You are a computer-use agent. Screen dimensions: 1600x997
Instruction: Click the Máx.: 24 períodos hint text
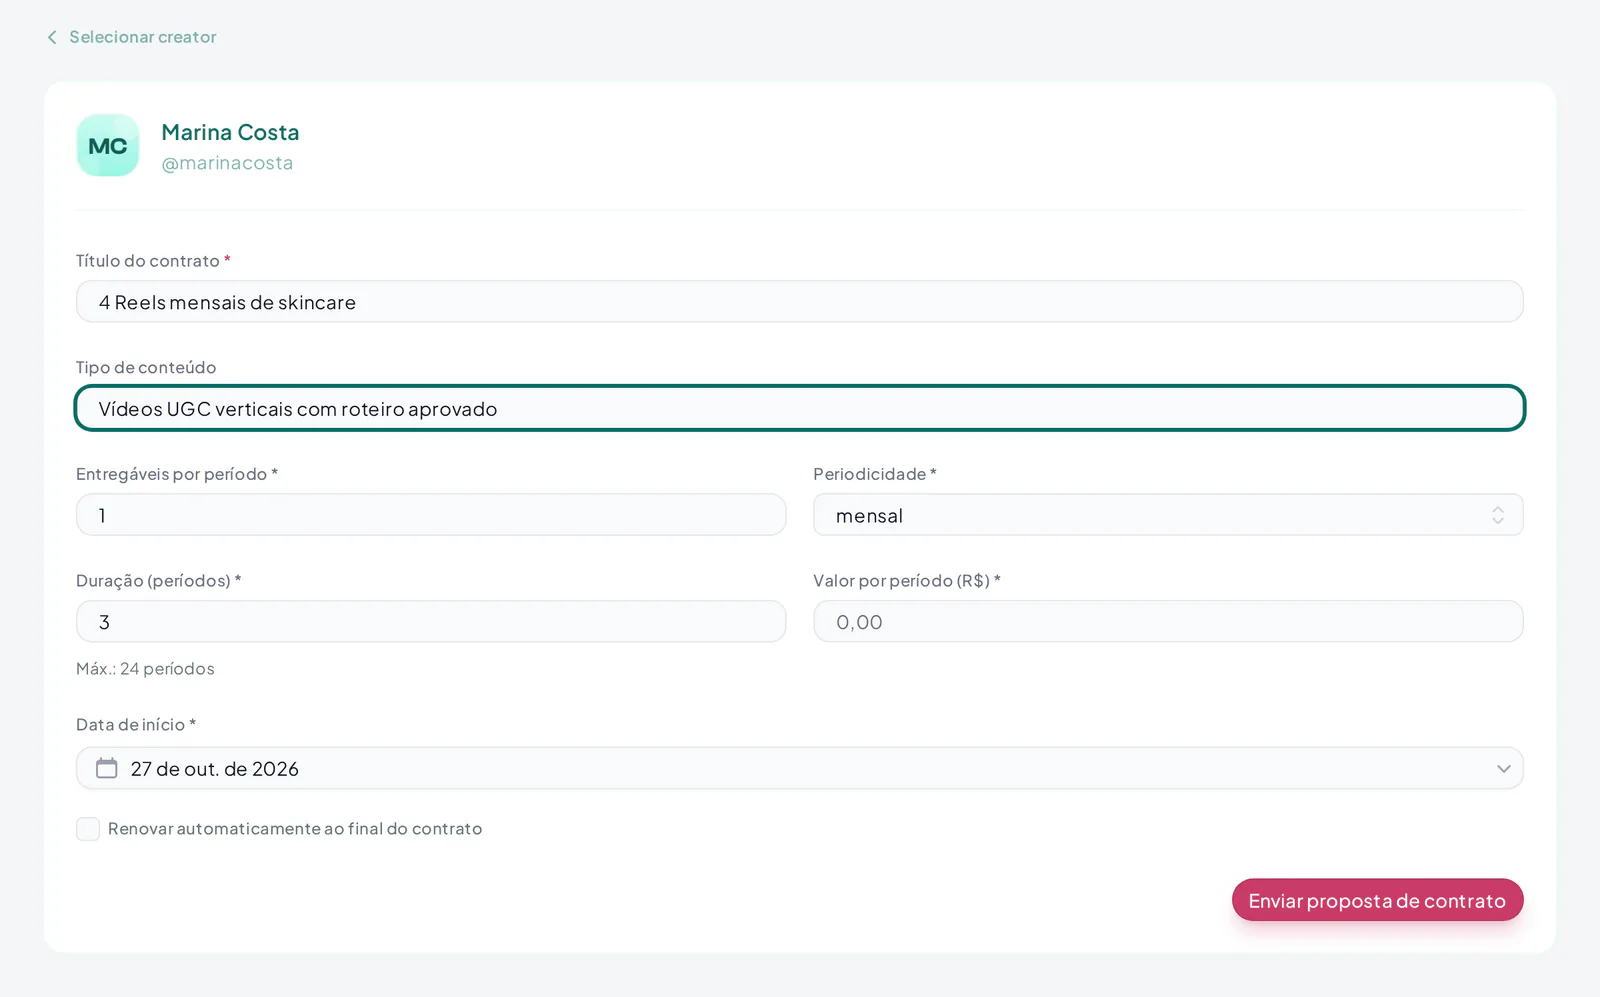(x=145, y=669)
